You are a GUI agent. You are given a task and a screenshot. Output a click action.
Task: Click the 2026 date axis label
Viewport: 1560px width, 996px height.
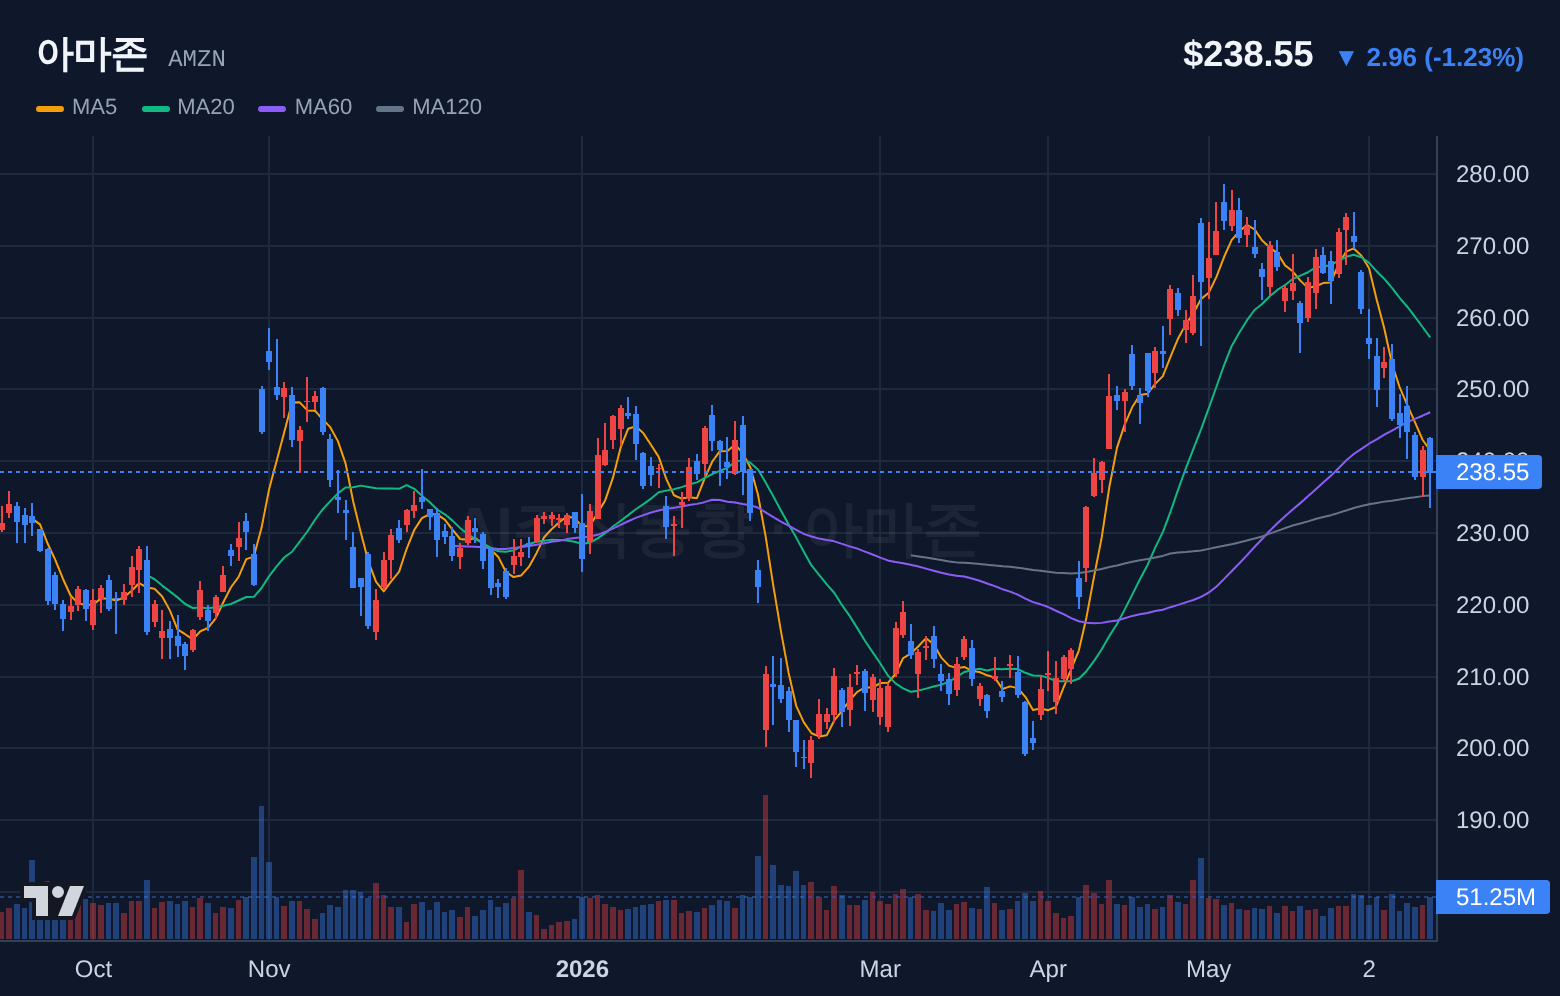(x=582, y=969)
